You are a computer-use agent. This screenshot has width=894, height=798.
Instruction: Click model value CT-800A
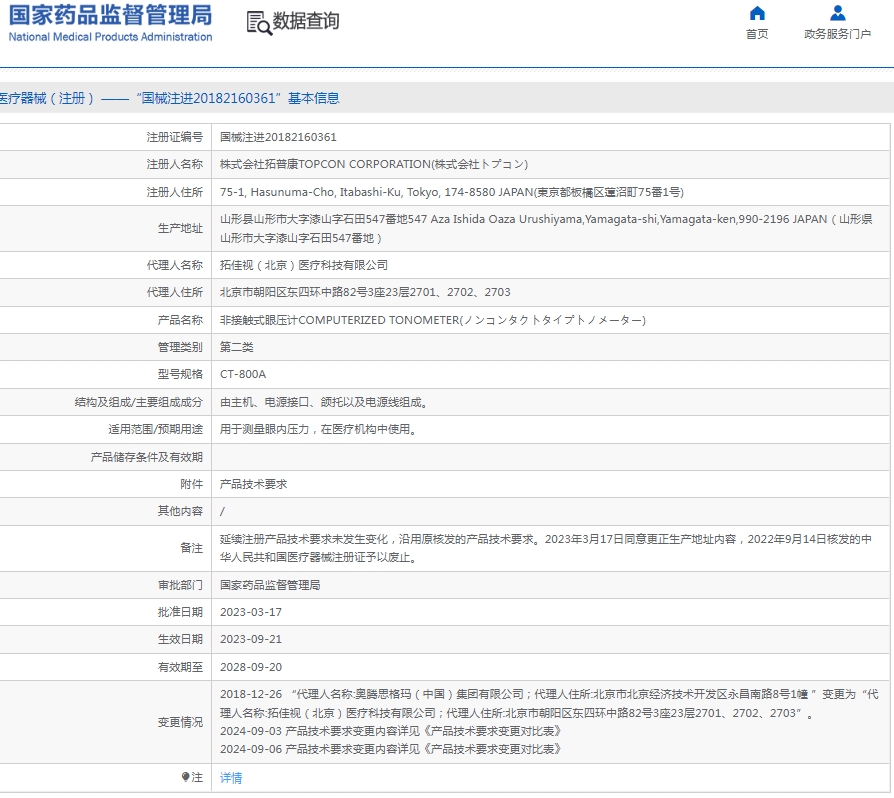(243, 374)
